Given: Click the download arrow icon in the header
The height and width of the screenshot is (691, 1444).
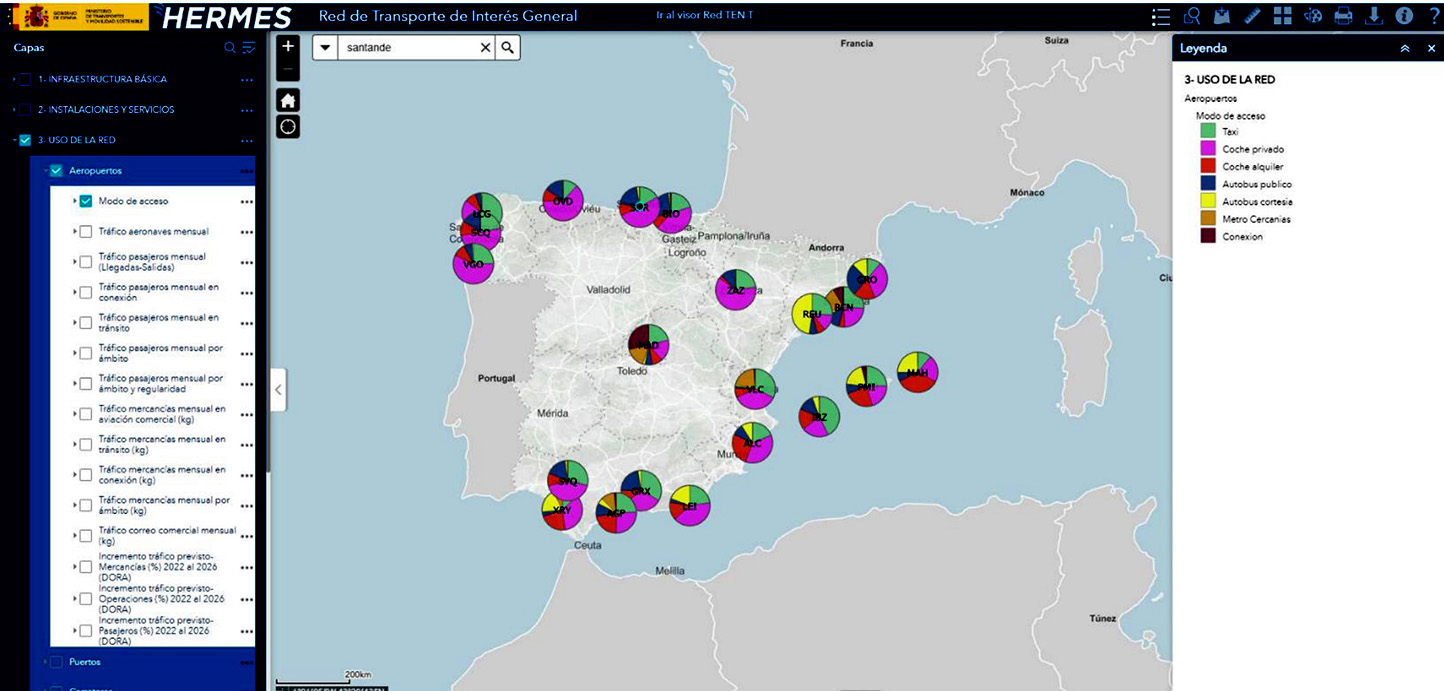Looking at the screenshot, I should coord(1373,16).
